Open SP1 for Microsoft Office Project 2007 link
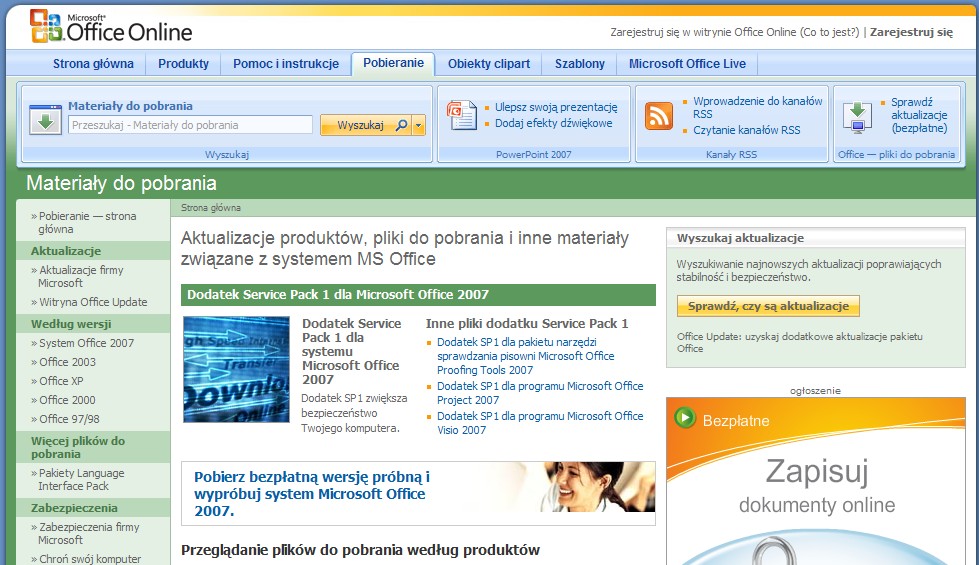The height and width of the screenshot is (565, 979). point(539,393)
